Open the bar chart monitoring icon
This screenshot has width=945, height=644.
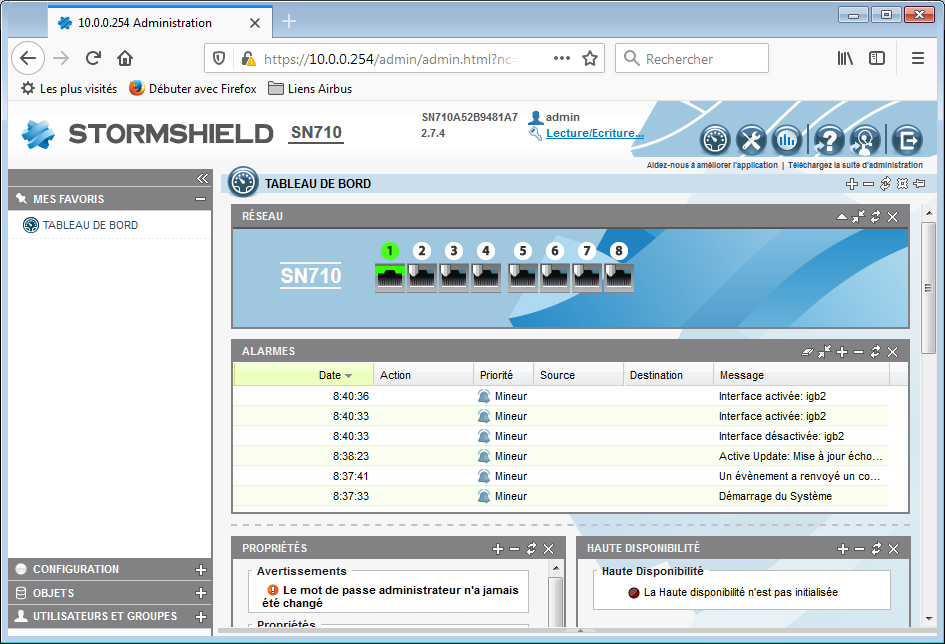[x=787, y=139]
